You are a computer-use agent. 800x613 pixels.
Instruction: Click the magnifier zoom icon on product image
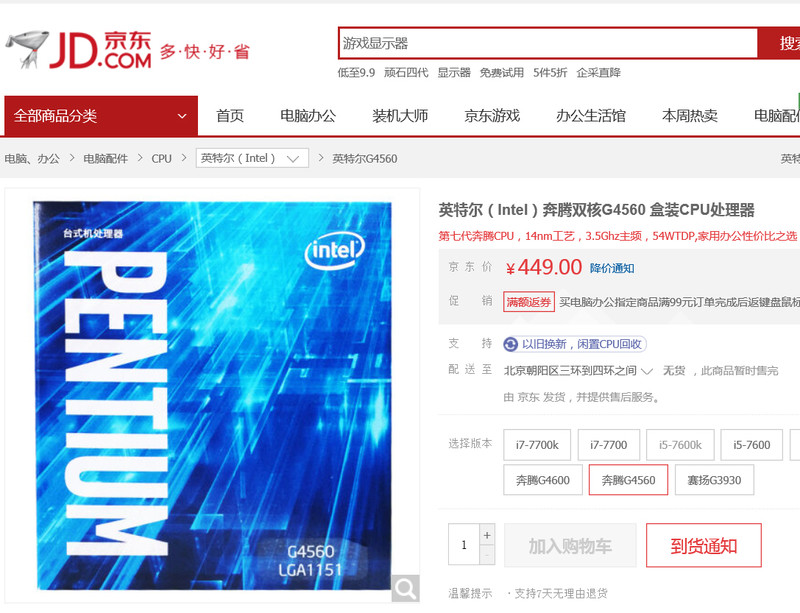click(406, 589)
